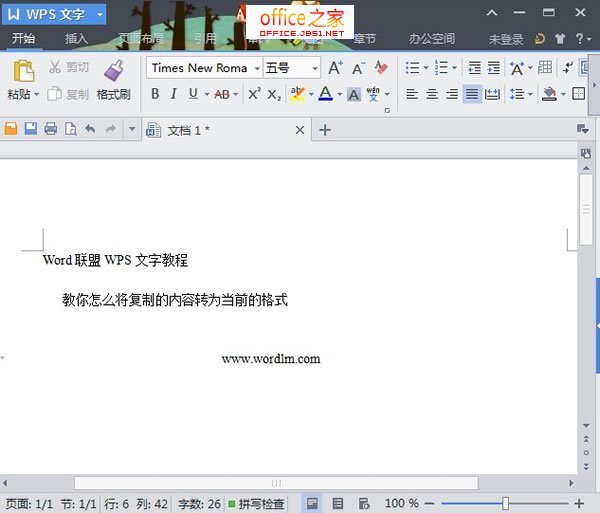Screen dimensions: 600x513
Task: Click the 未登录 login button
Action: [x=505, y=39]
